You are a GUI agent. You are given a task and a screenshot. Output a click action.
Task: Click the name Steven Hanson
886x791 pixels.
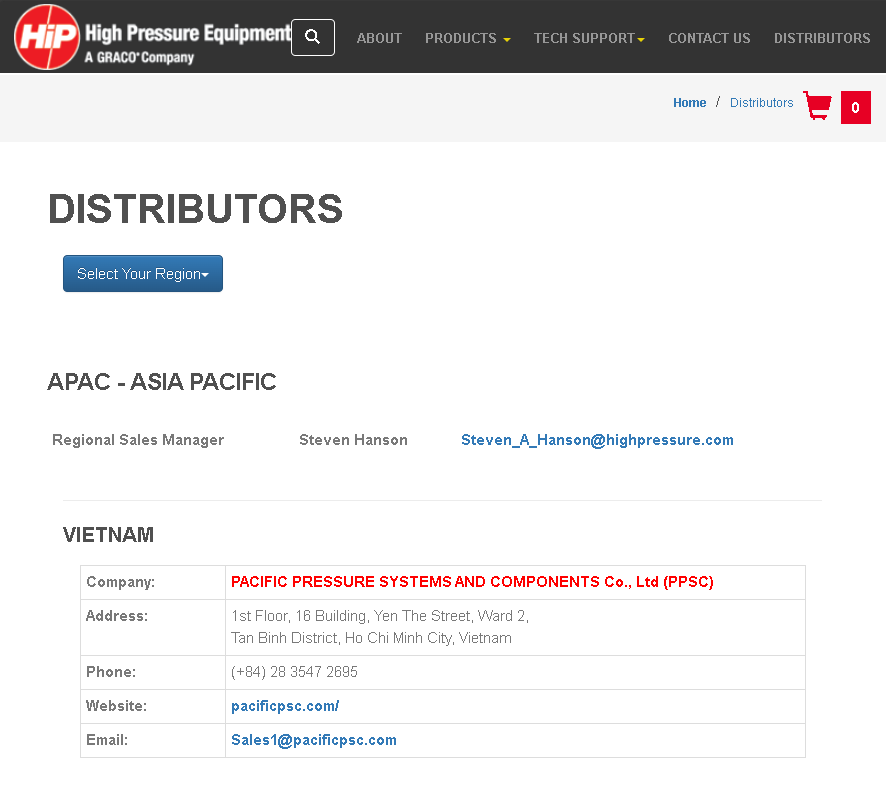tap(353, 440)
